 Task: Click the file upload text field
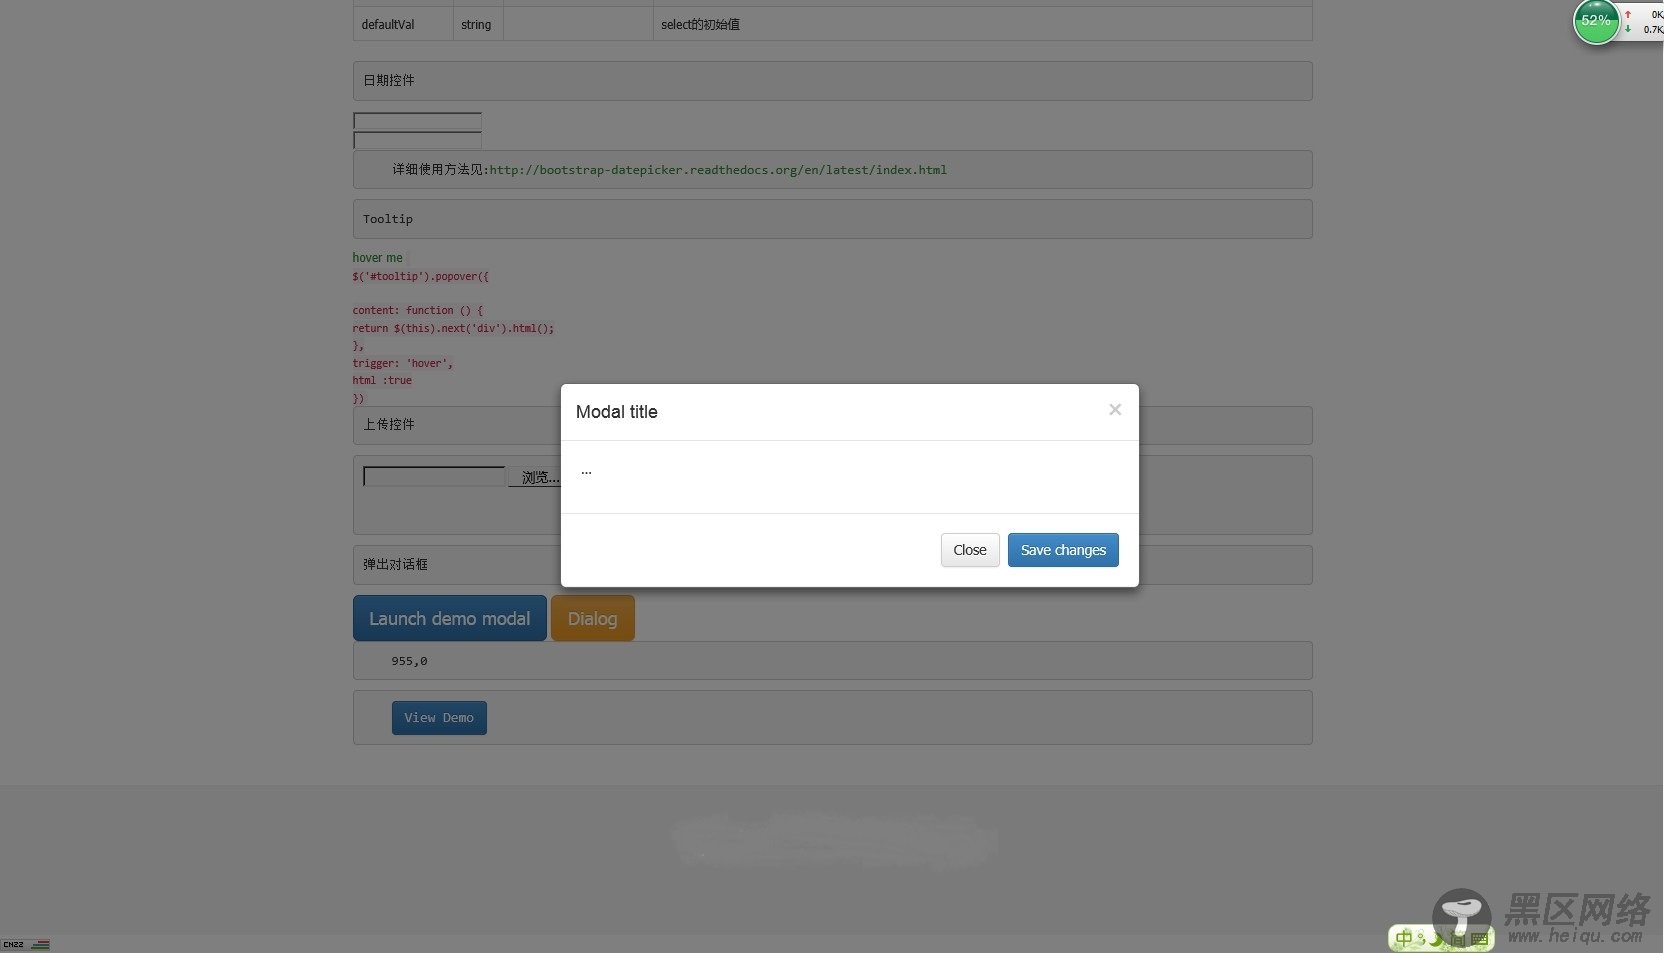(434, 476)
